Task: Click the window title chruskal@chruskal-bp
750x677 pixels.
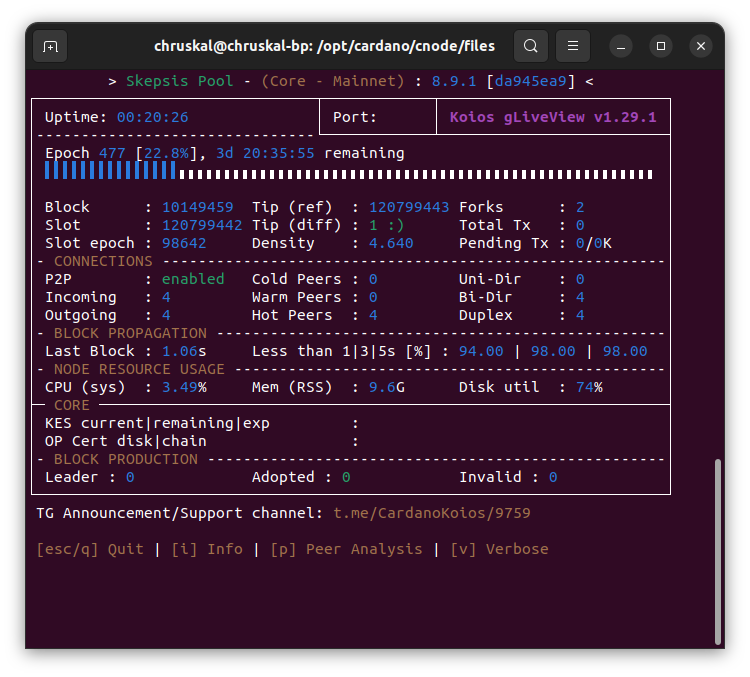Action: [x=324, y=46]
